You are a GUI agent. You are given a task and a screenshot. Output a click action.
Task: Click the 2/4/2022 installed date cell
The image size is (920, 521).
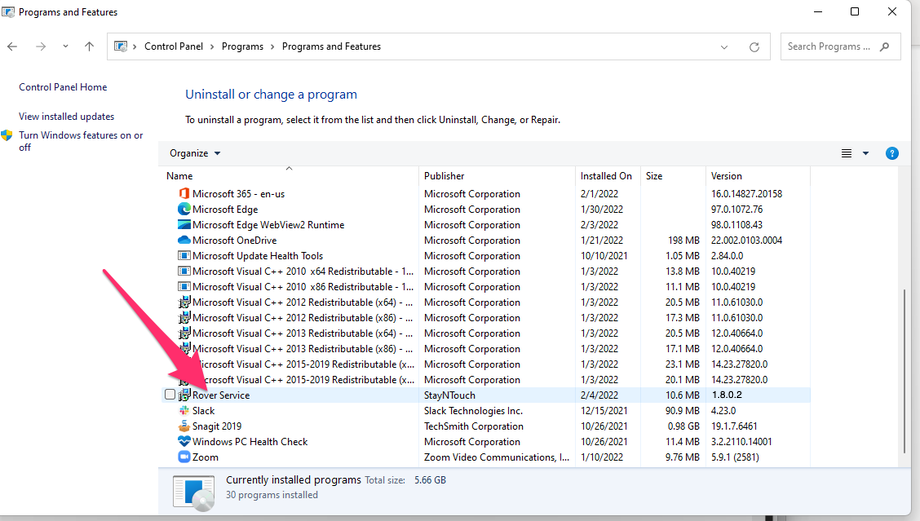click(599, 395)
